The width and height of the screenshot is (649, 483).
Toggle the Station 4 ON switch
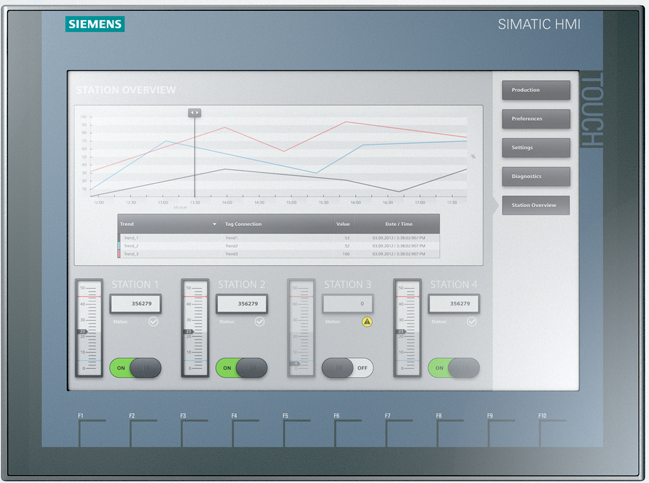(x=454, y=368)
